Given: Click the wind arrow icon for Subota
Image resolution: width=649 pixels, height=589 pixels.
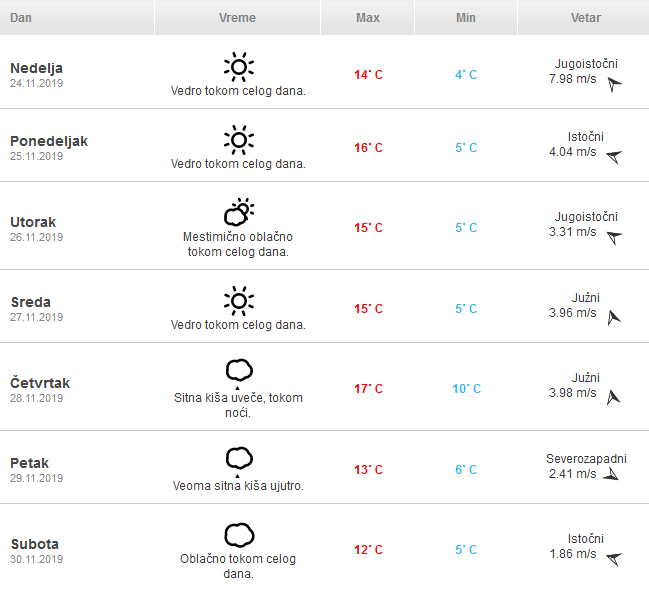Looking at the screenshot, I should [x=613, y=558].
